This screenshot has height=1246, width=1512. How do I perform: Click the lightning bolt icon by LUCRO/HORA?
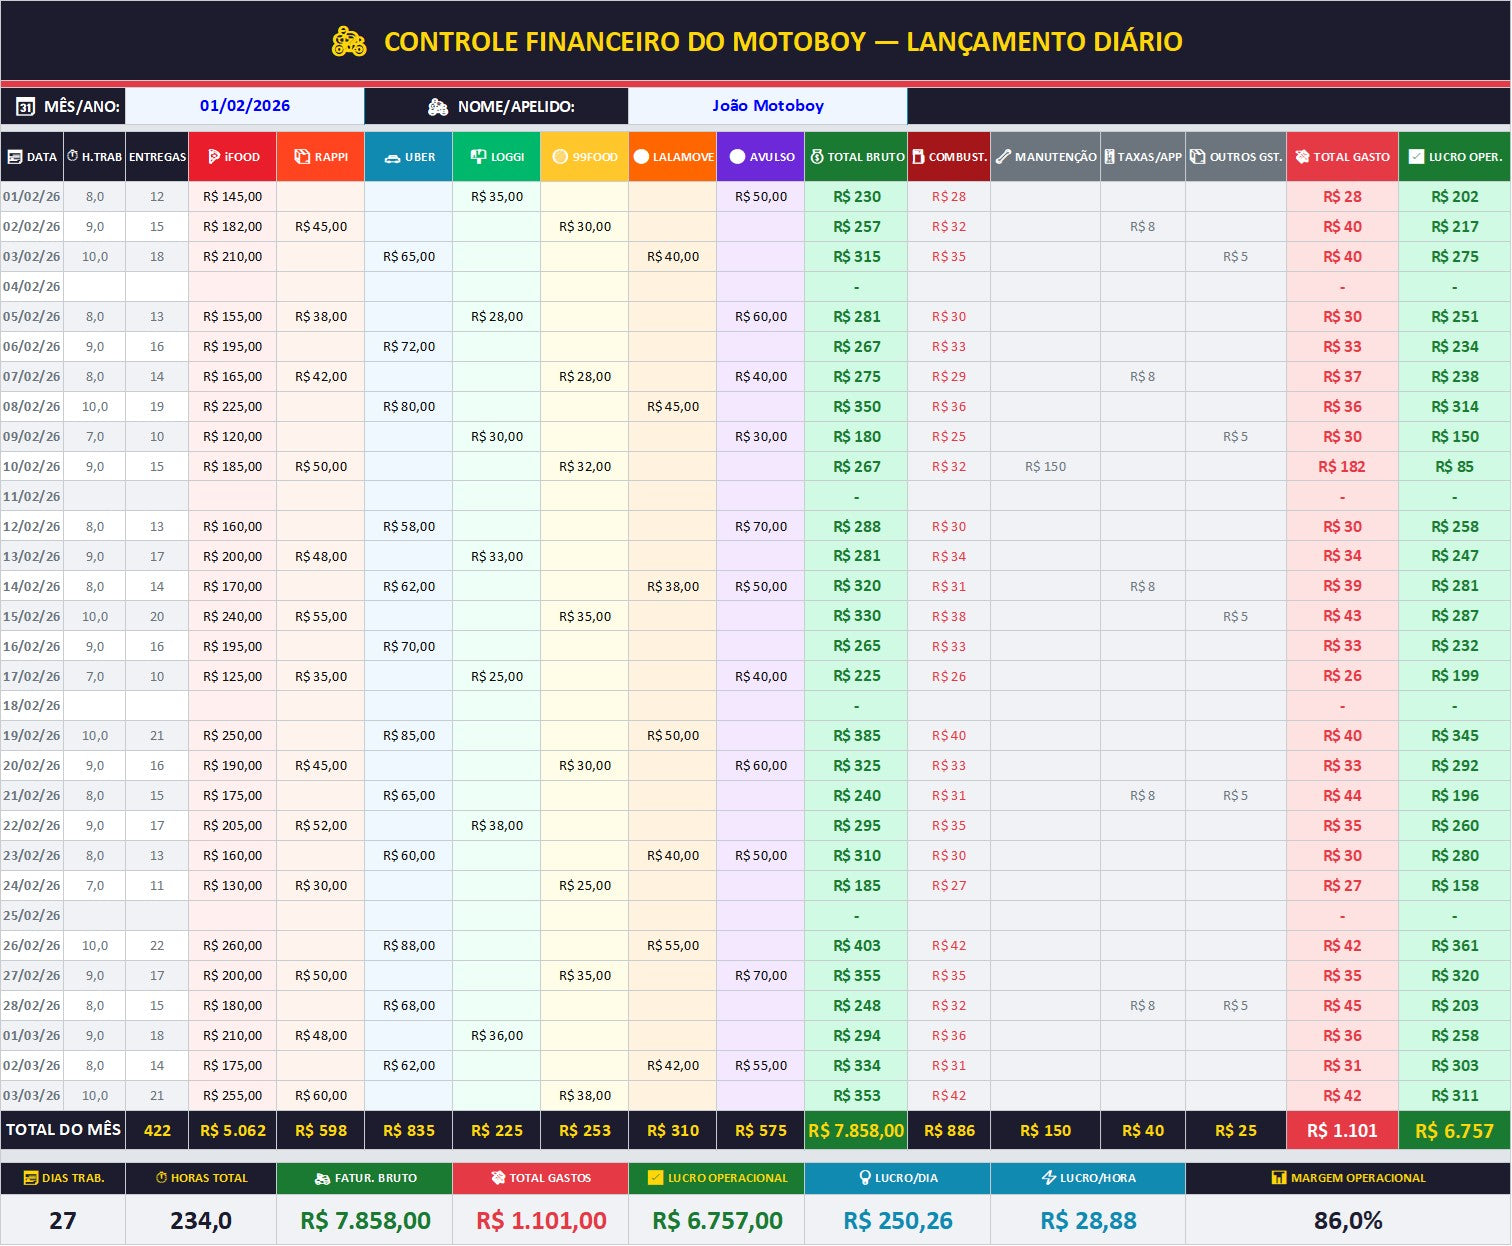click(1049, 1178)
